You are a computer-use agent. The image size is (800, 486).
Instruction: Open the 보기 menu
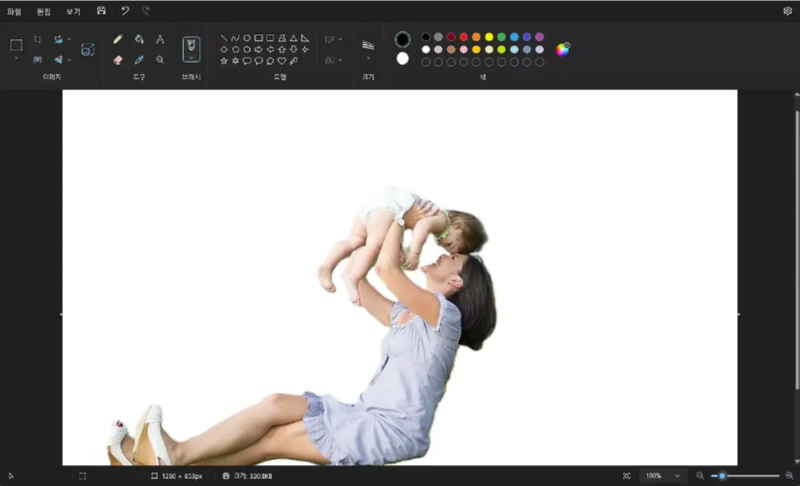pyautogui.click(x=73, y=11)
